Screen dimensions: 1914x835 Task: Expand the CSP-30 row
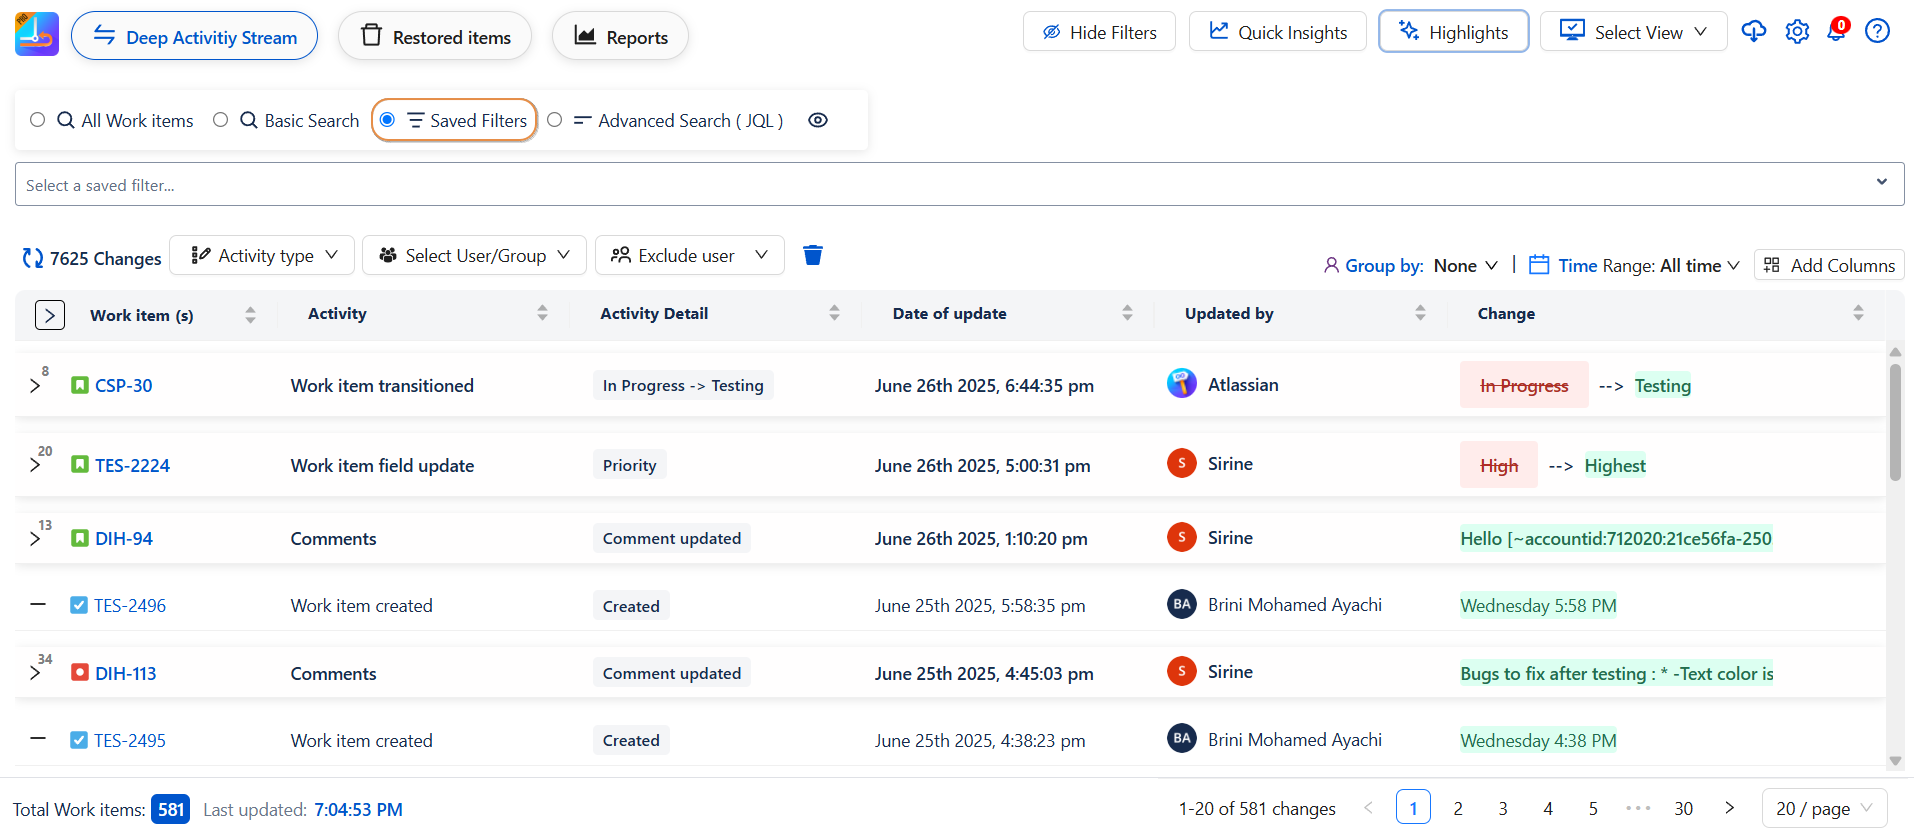(35, 386)
